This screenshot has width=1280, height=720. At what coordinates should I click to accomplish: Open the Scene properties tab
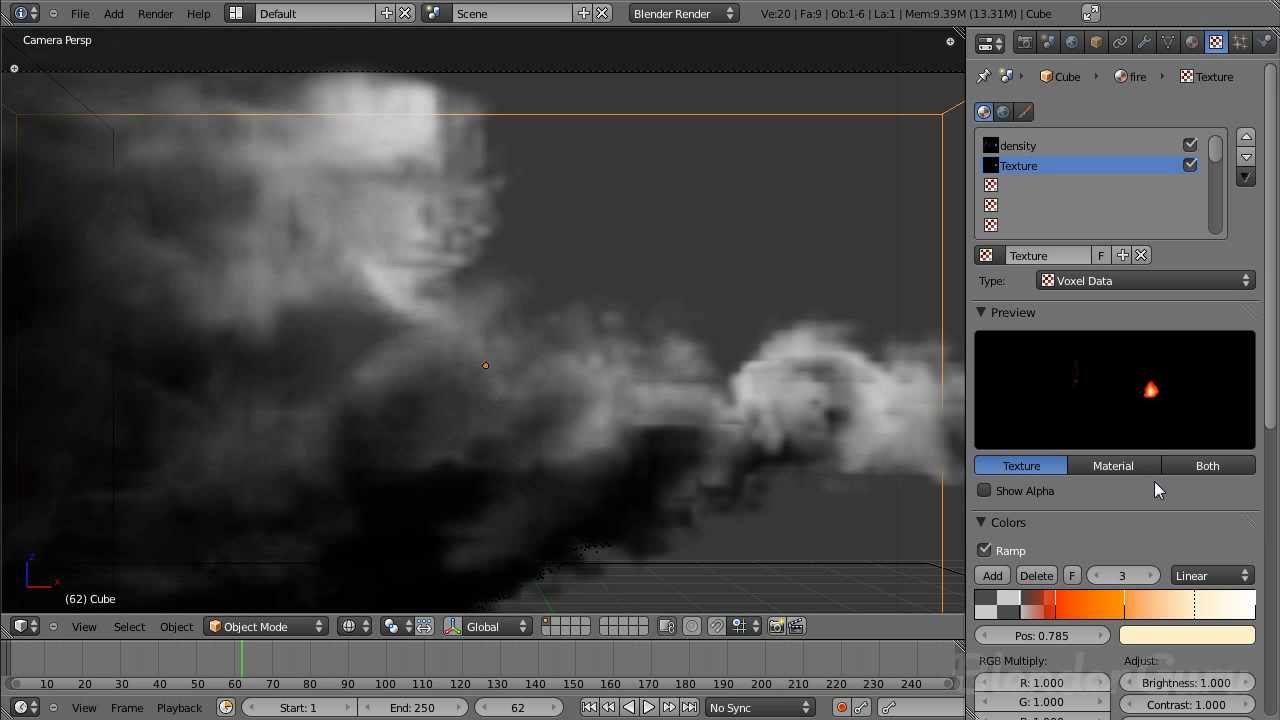click(1048, 43)
